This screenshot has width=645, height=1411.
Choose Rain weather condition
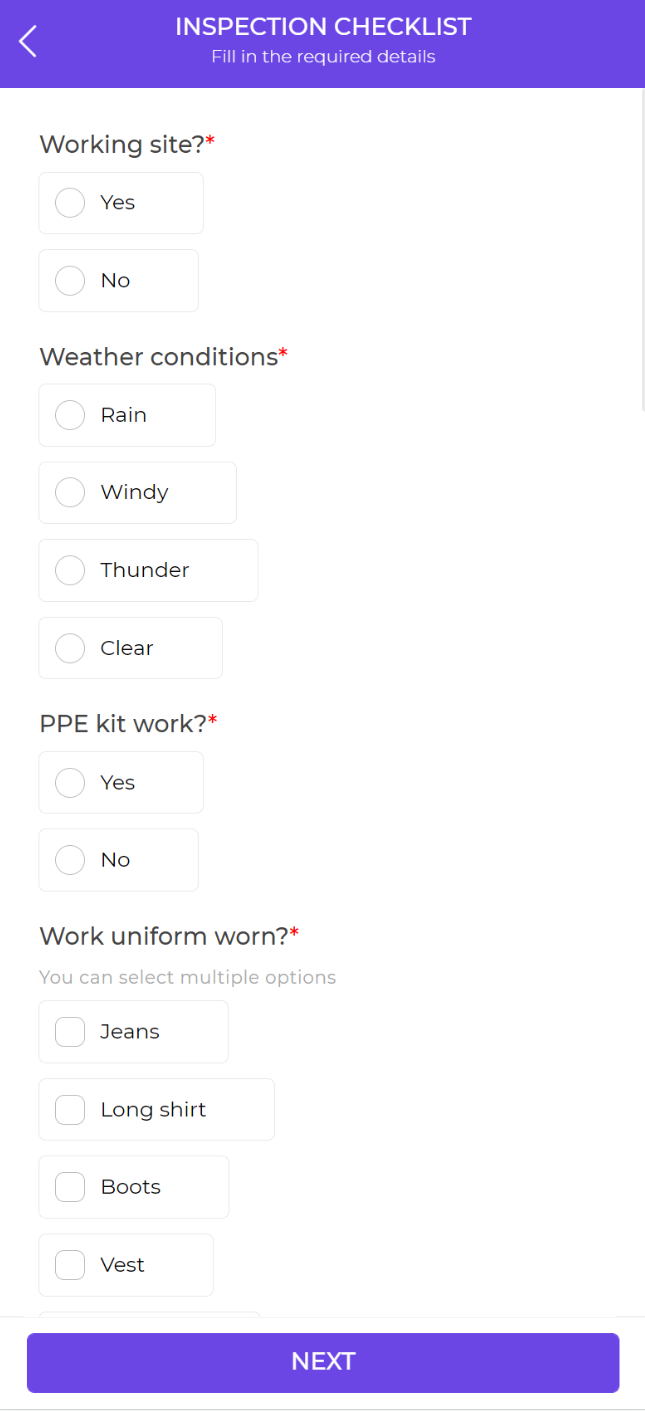point(70,415)
